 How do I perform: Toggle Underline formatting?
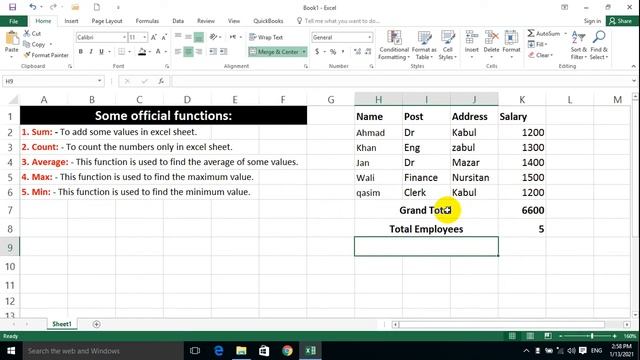[101, 51]
